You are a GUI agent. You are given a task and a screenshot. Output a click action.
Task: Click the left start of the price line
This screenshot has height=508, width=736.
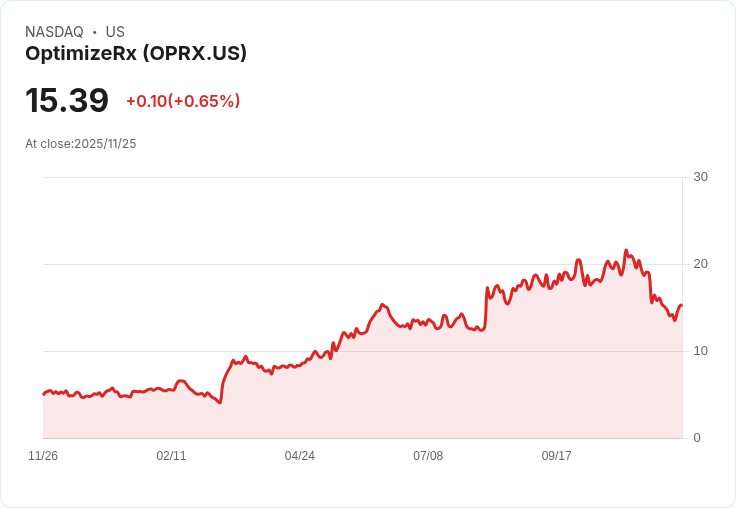pyautogui.click(x=44, y=394)
